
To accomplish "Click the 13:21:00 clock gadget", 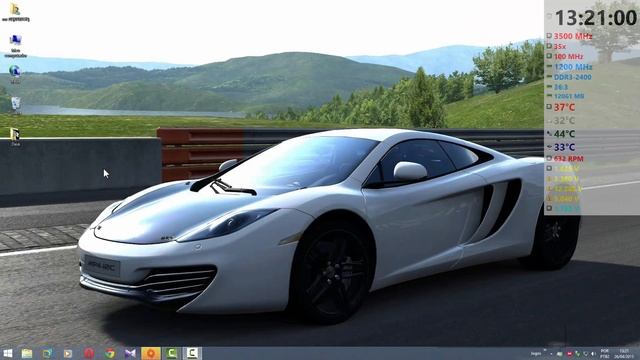I will click(x=596, y=18).
